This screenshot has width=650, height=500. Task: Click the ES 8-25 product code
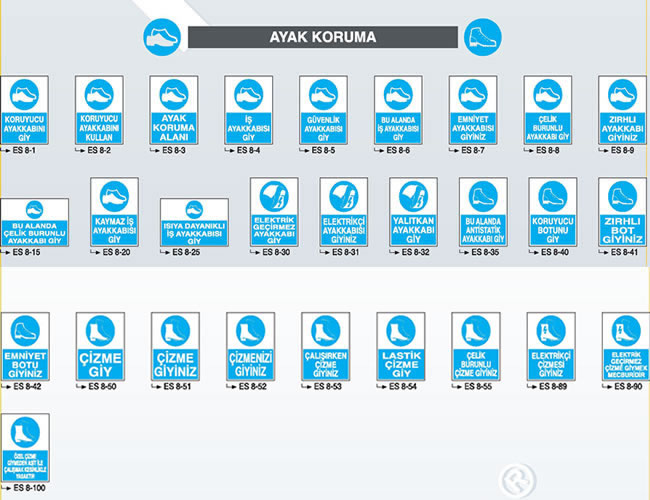click(x=186, y=252)
